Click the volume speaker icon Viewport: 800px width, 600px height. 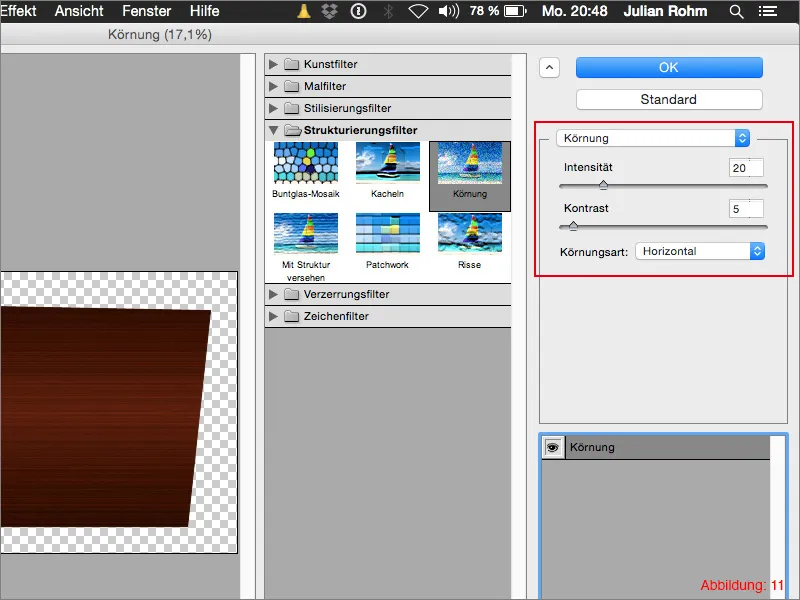[x=450, y=12]
